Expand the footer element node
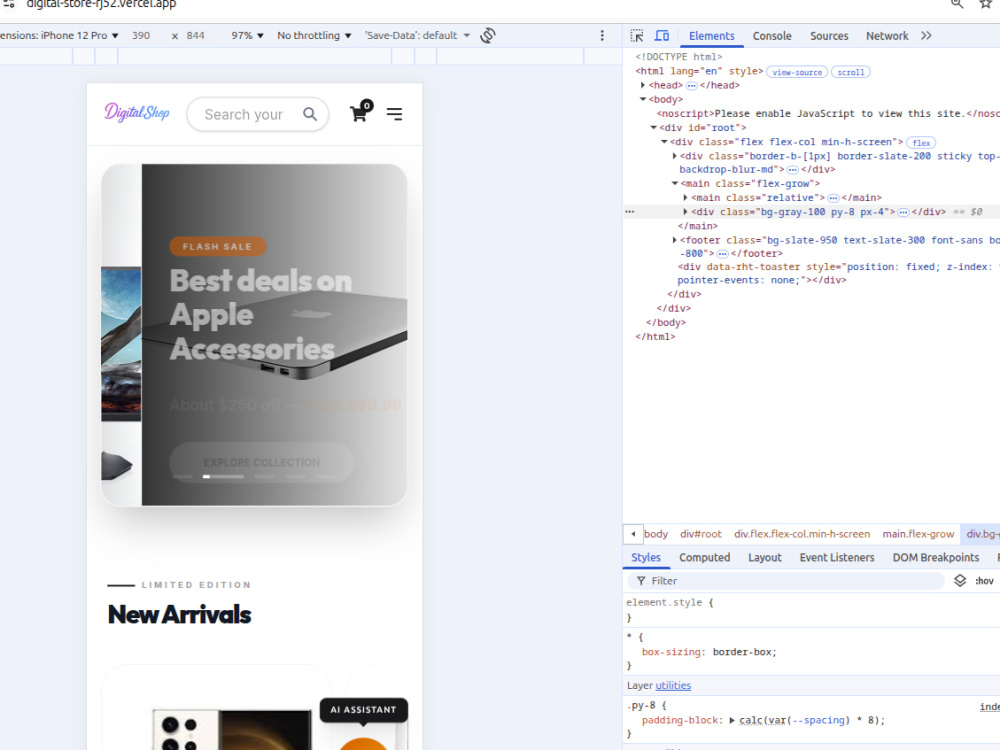1000x750 pixels. click(x=675, y=240)
